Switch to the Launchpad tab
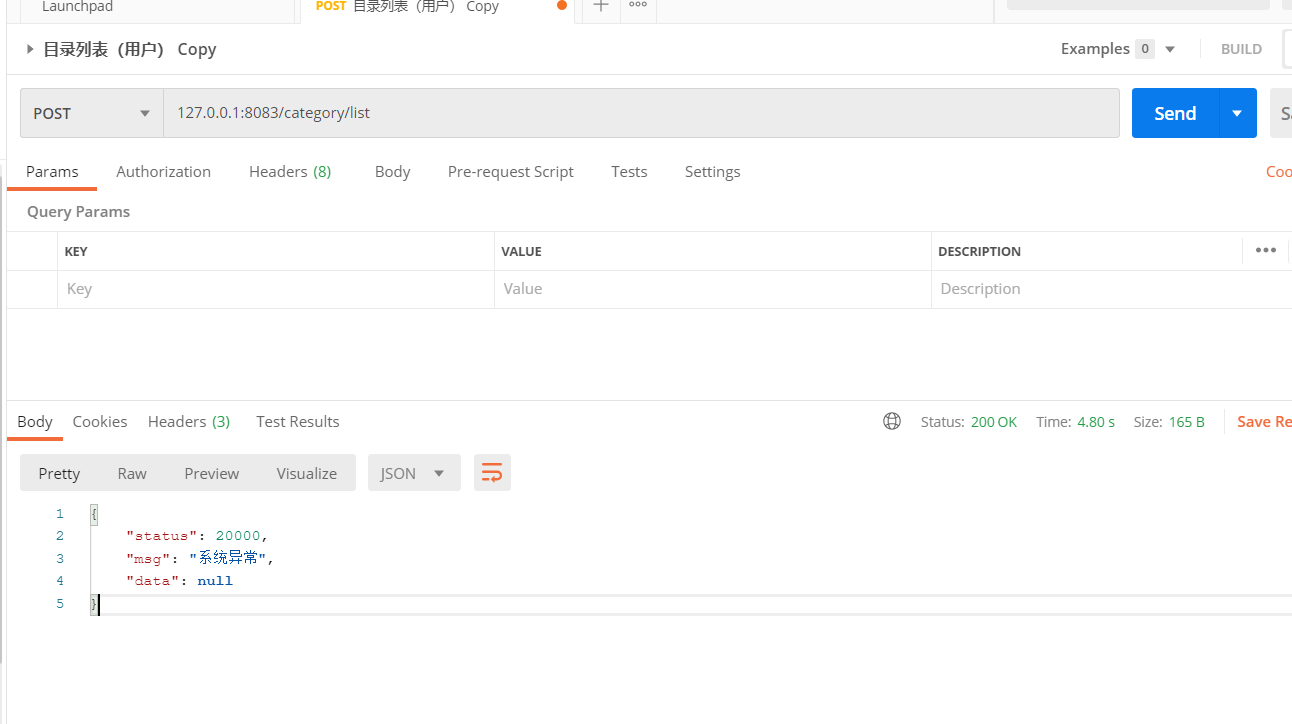Screen dimensions: 1292x724 (77, 7)
